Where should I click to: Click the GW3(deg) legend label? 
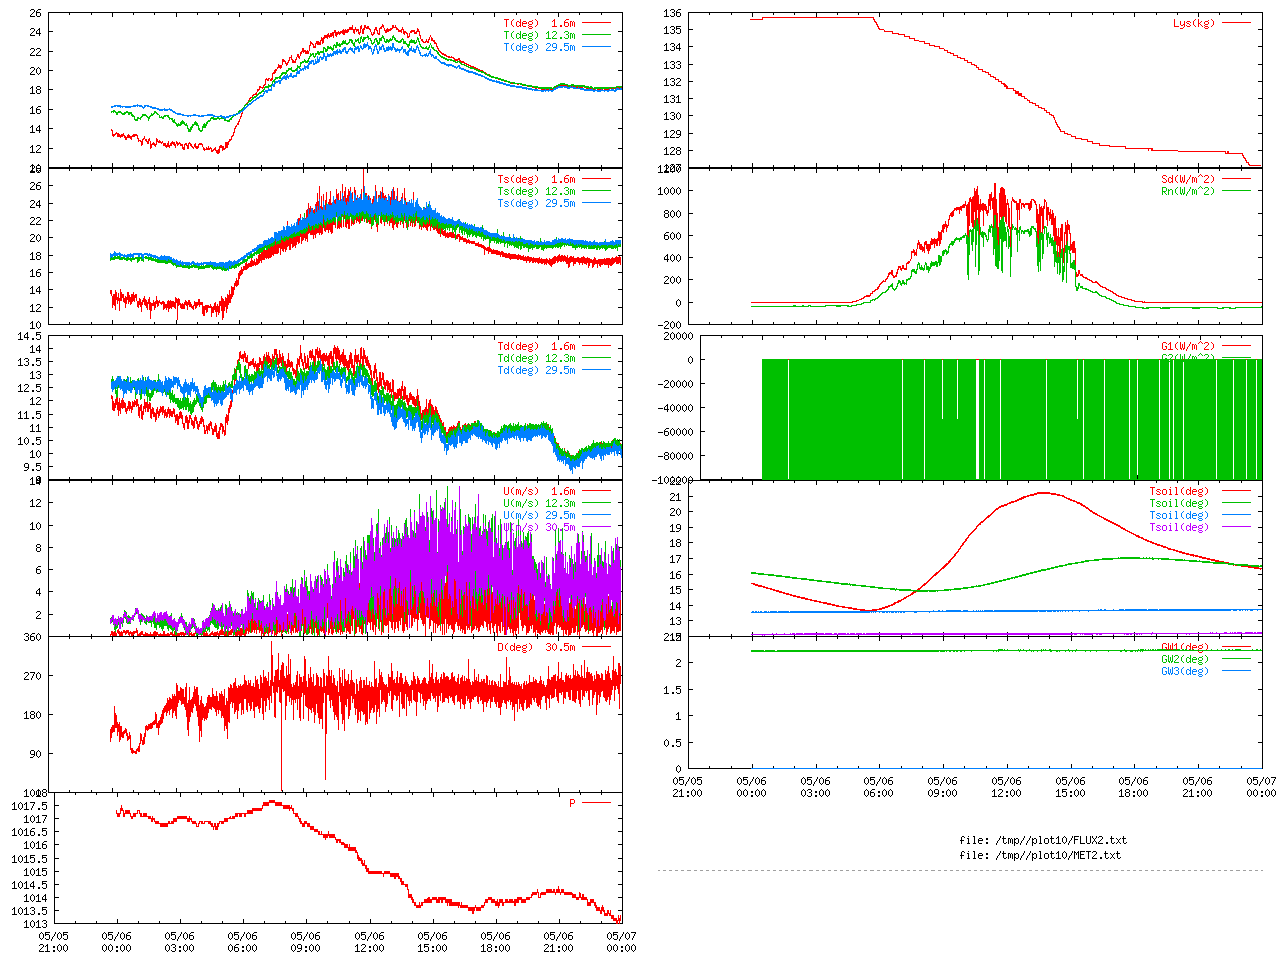(x=1184, y=671)
